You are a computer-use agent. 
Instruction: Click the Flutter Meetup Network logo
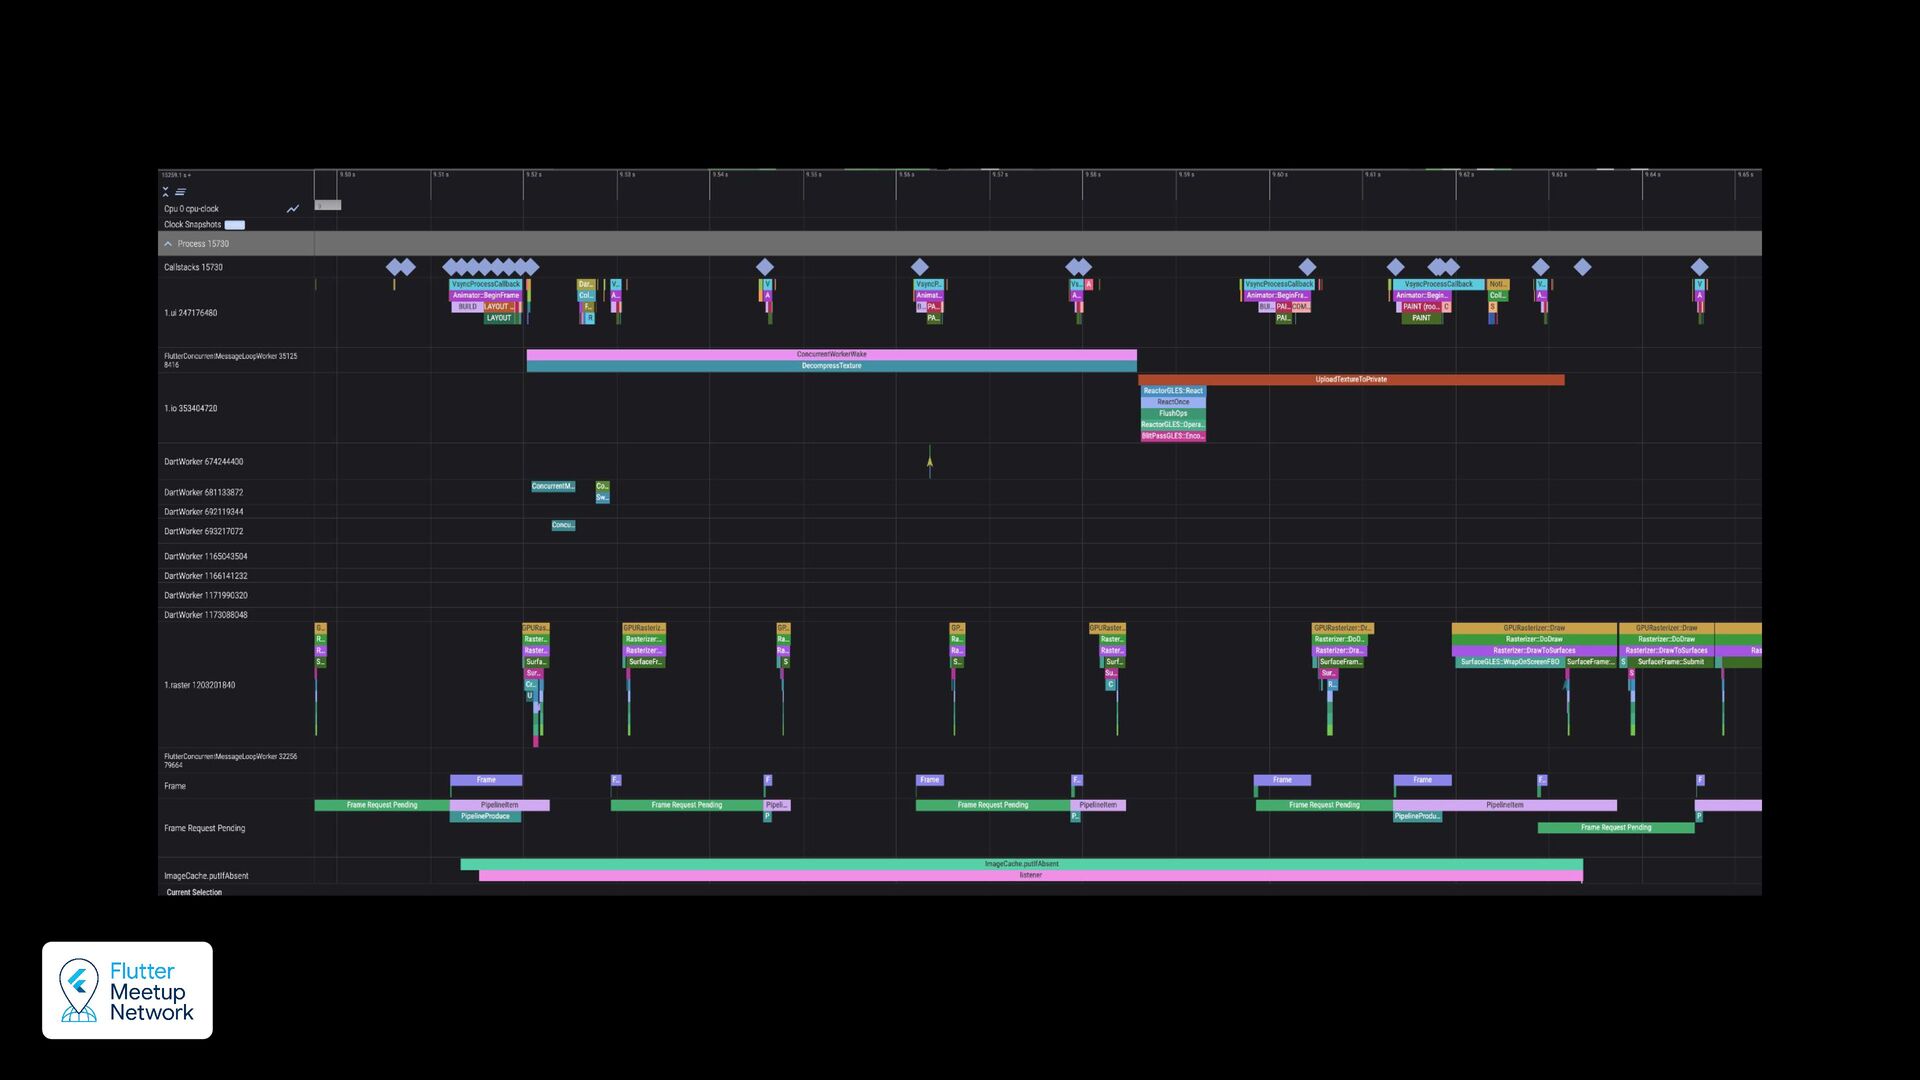point(127,990)
